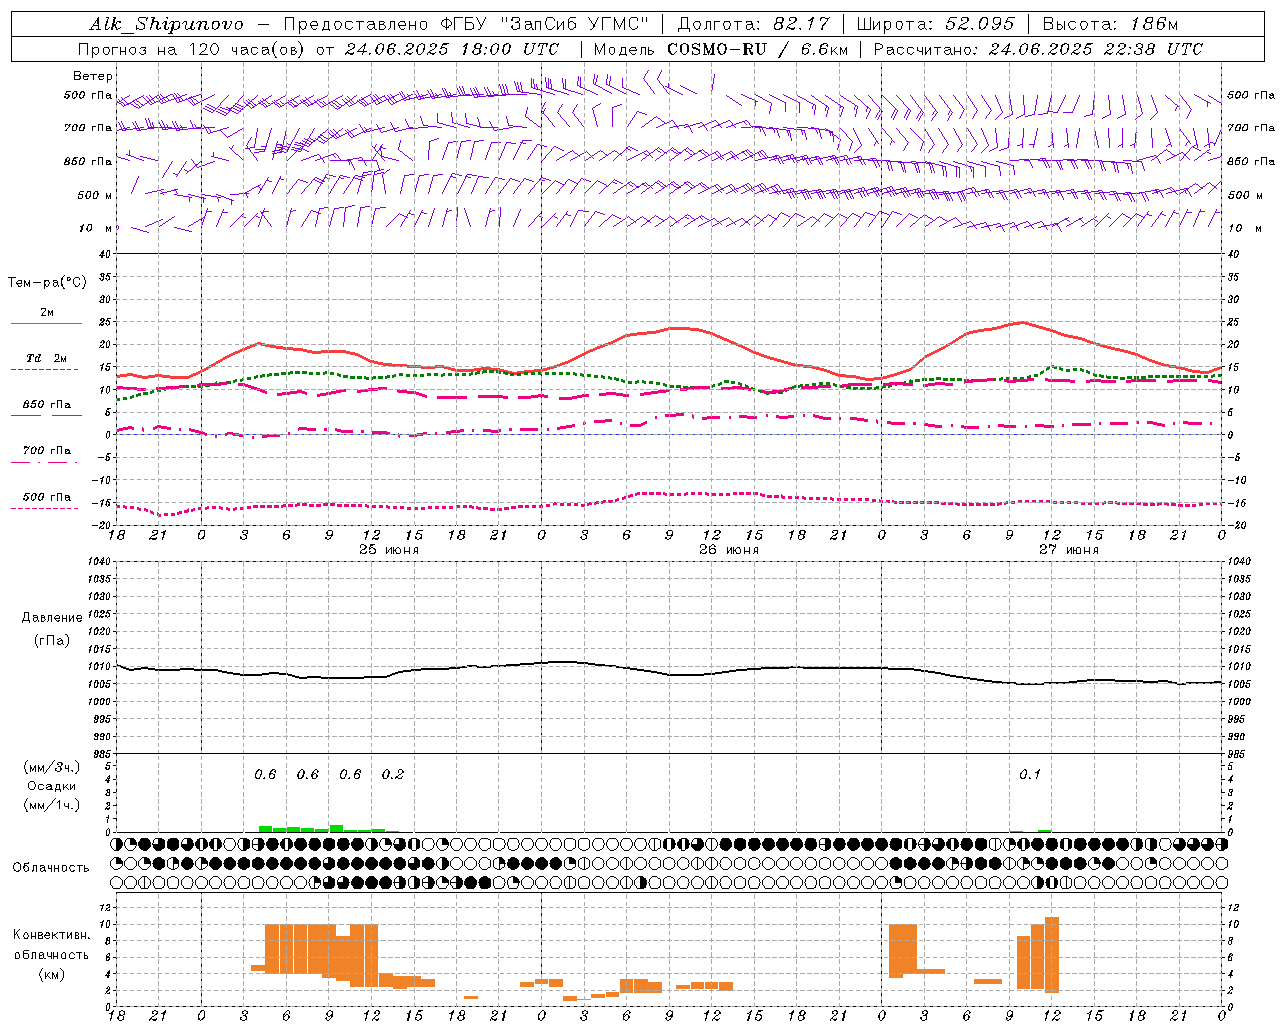Click the forecast start 24.06.2025 18:00 UTC

pos(452,49)
